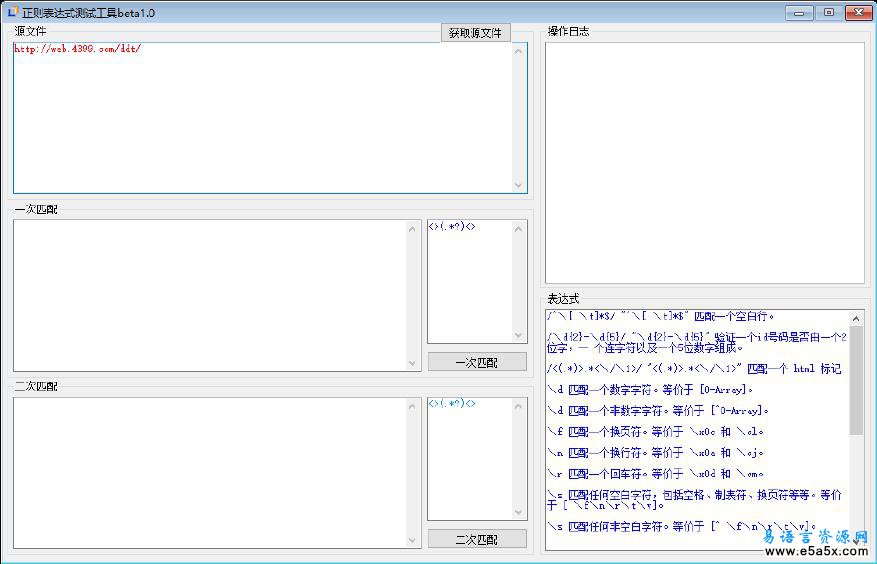Click the 二次匹配 regex pattern box
877x564 pixels.
point(477,459)
